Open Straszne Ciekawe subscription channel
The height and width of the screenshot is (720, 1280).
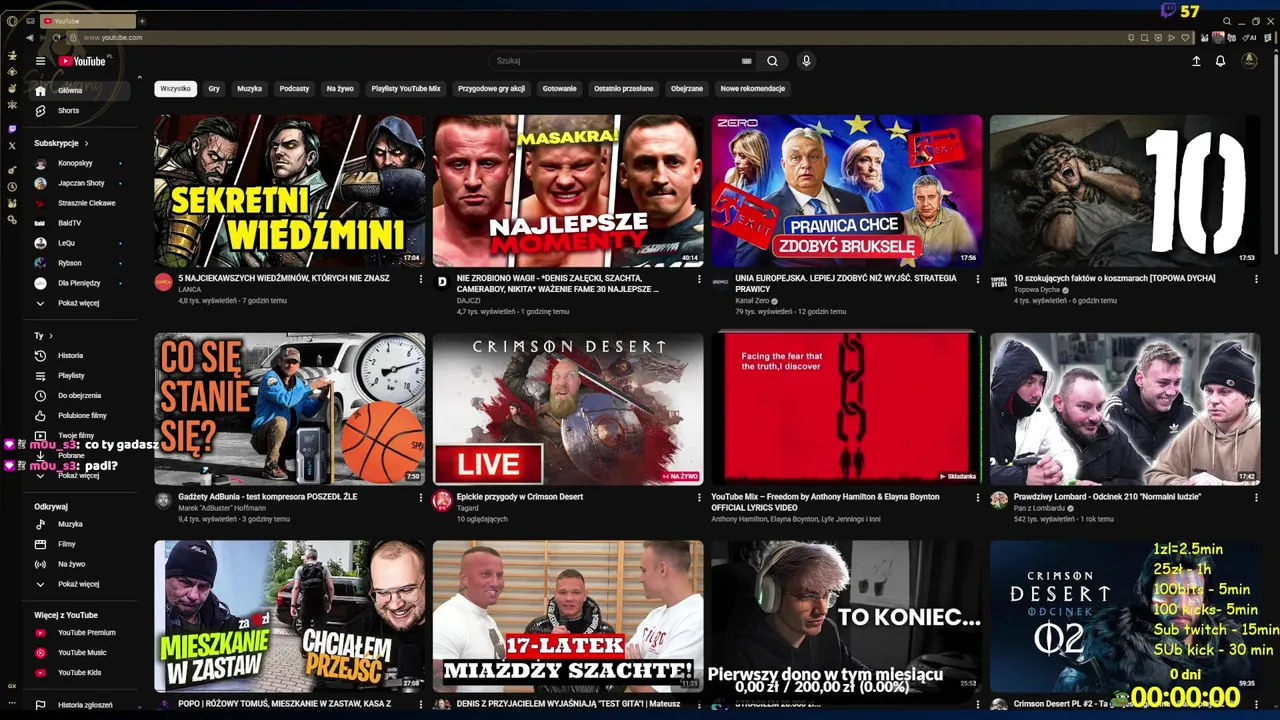[x=80, y=203]
